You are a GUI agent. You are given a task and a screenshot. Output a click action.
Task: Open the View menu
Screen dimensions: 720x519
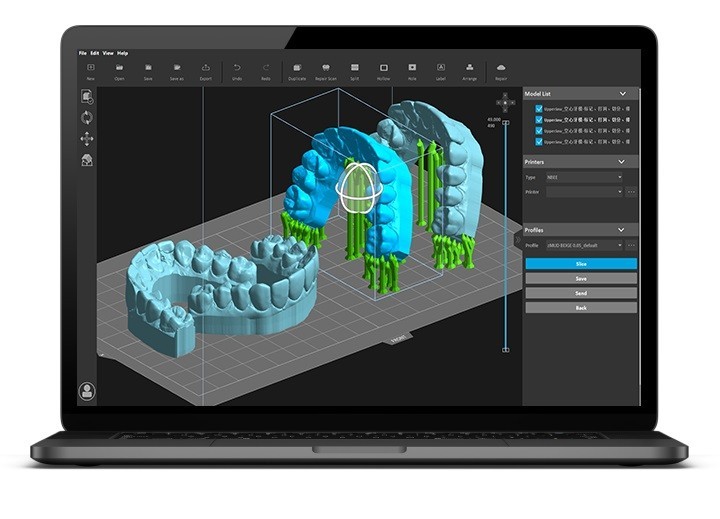tap(108, 52)
